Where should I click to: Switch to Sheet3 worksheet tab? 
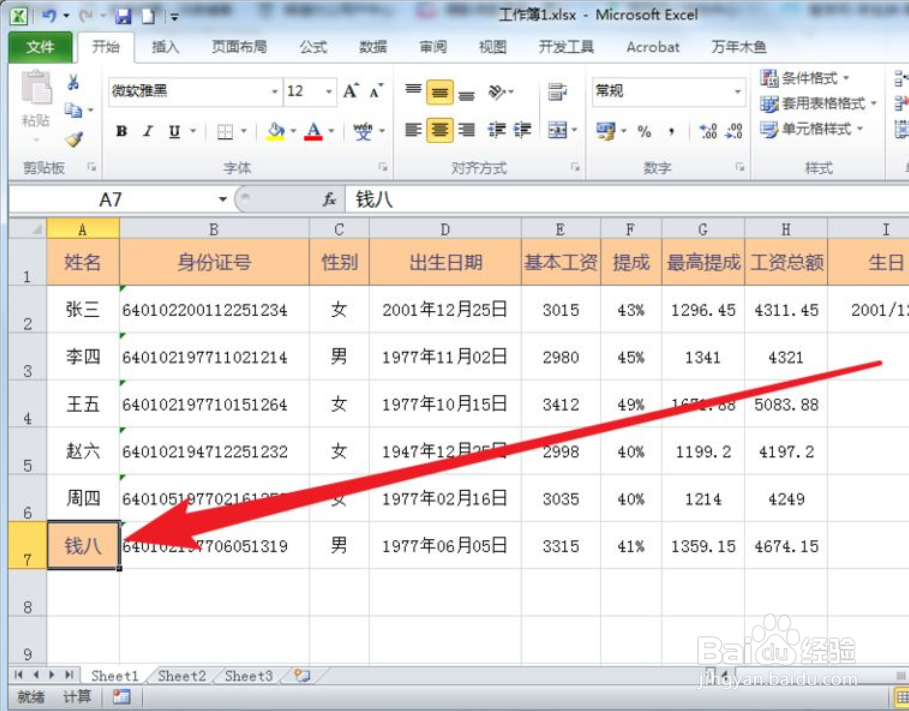click(x=248, y=676)
